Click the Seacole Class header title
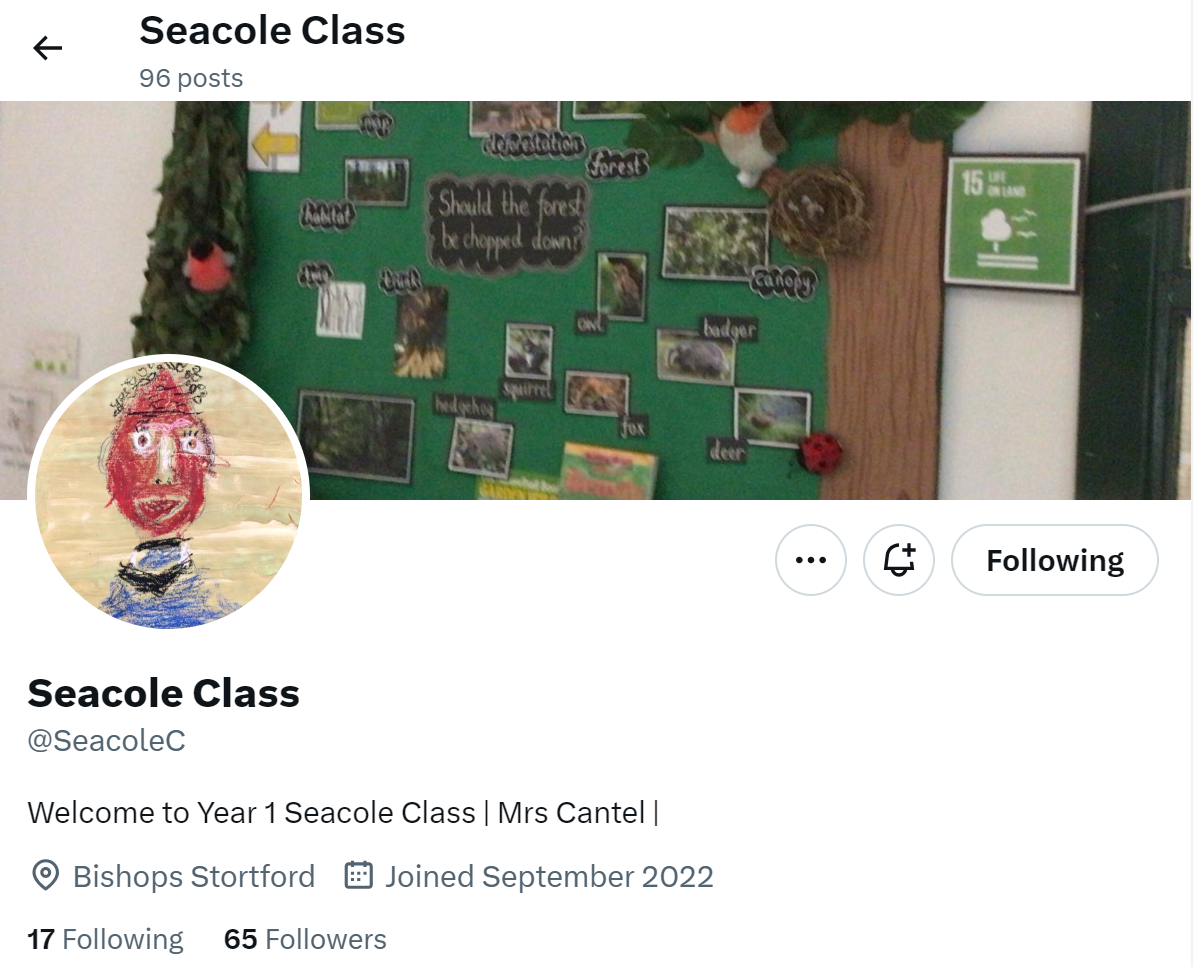 272,30
